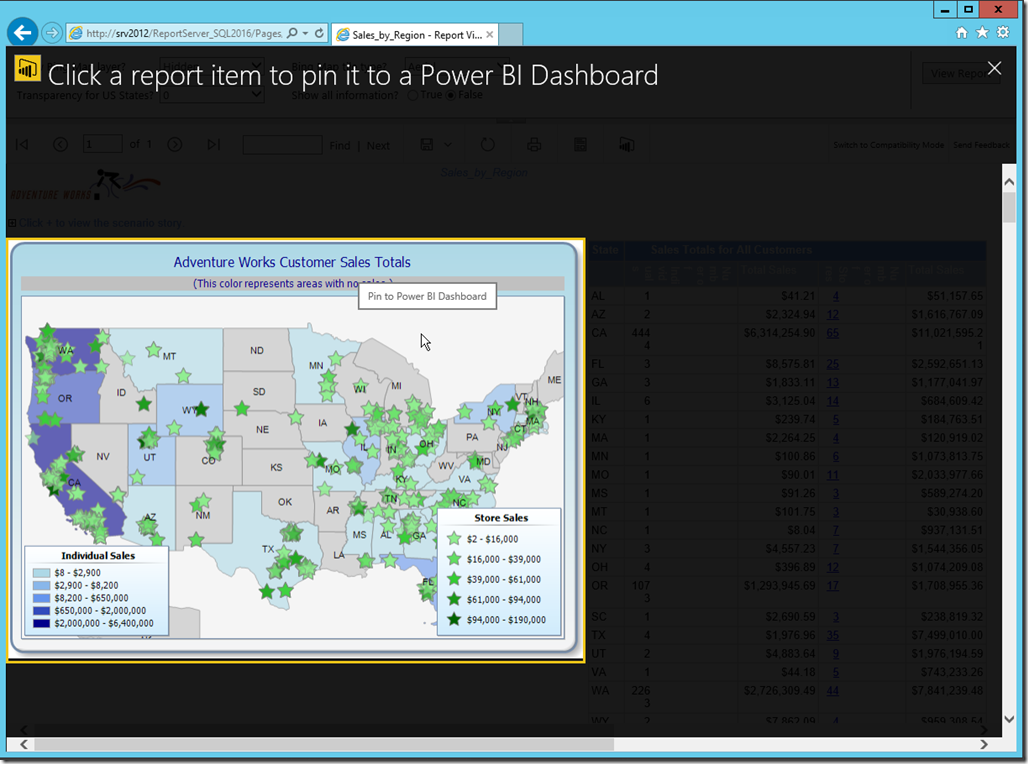Click the Find text input box
The image size is (1028, 764).
click(283, 144)
